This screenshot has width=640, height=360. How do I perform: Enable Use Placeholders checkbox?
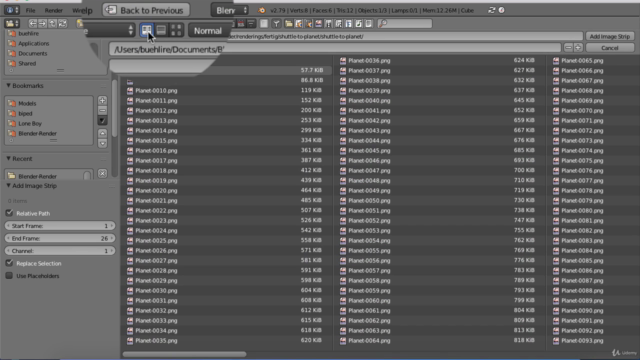pyautogui.click(x=9, y=276)
